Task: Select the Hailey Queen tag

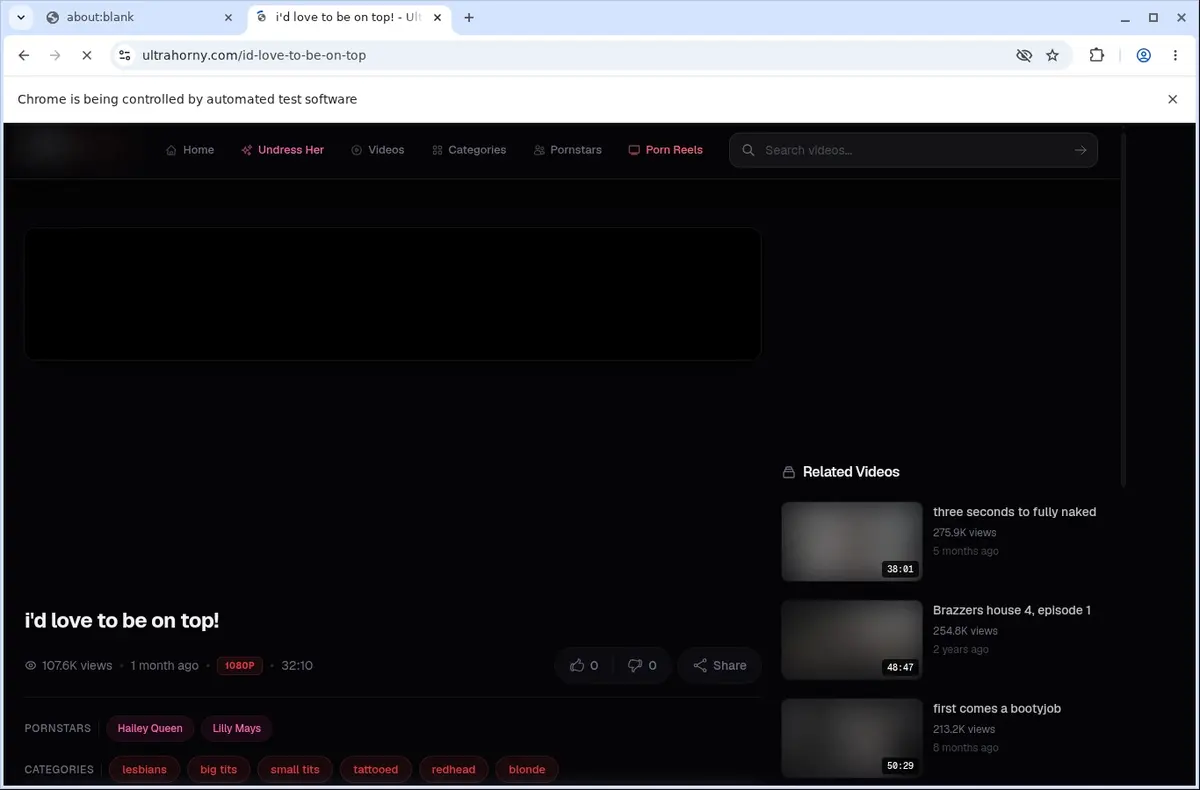Action: (x=150, y=728)
